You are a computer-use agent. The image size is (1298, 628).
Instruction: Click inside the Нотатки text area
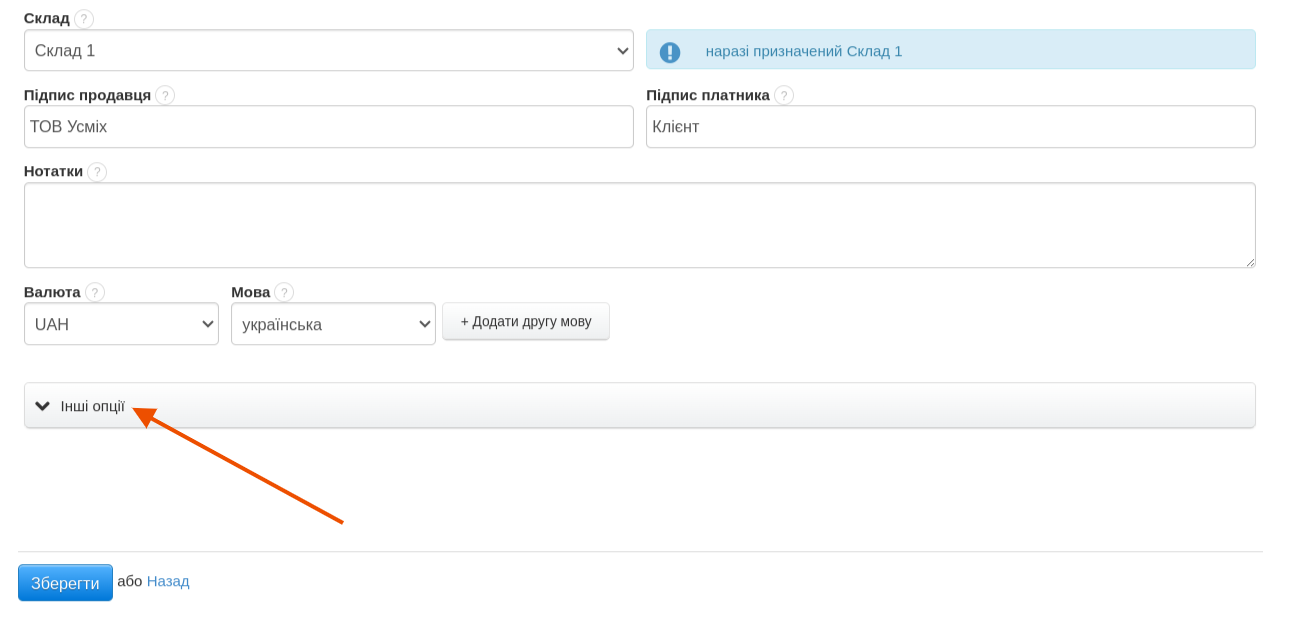639,225
